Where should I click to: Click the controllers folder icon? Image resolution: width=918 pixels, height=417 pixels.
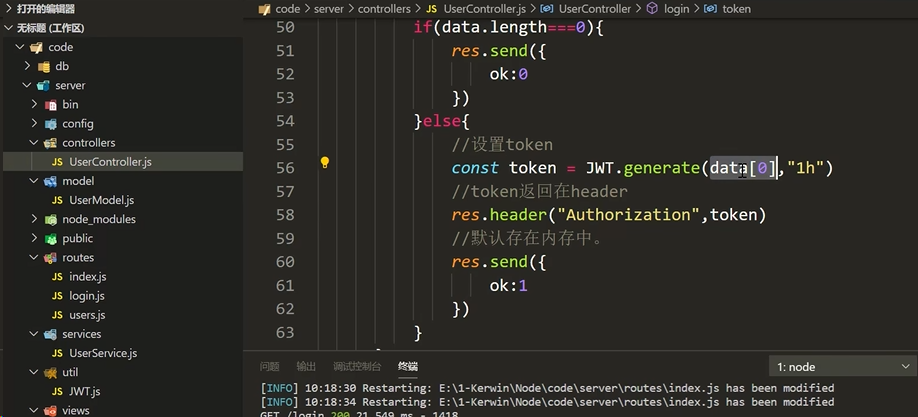51,143
